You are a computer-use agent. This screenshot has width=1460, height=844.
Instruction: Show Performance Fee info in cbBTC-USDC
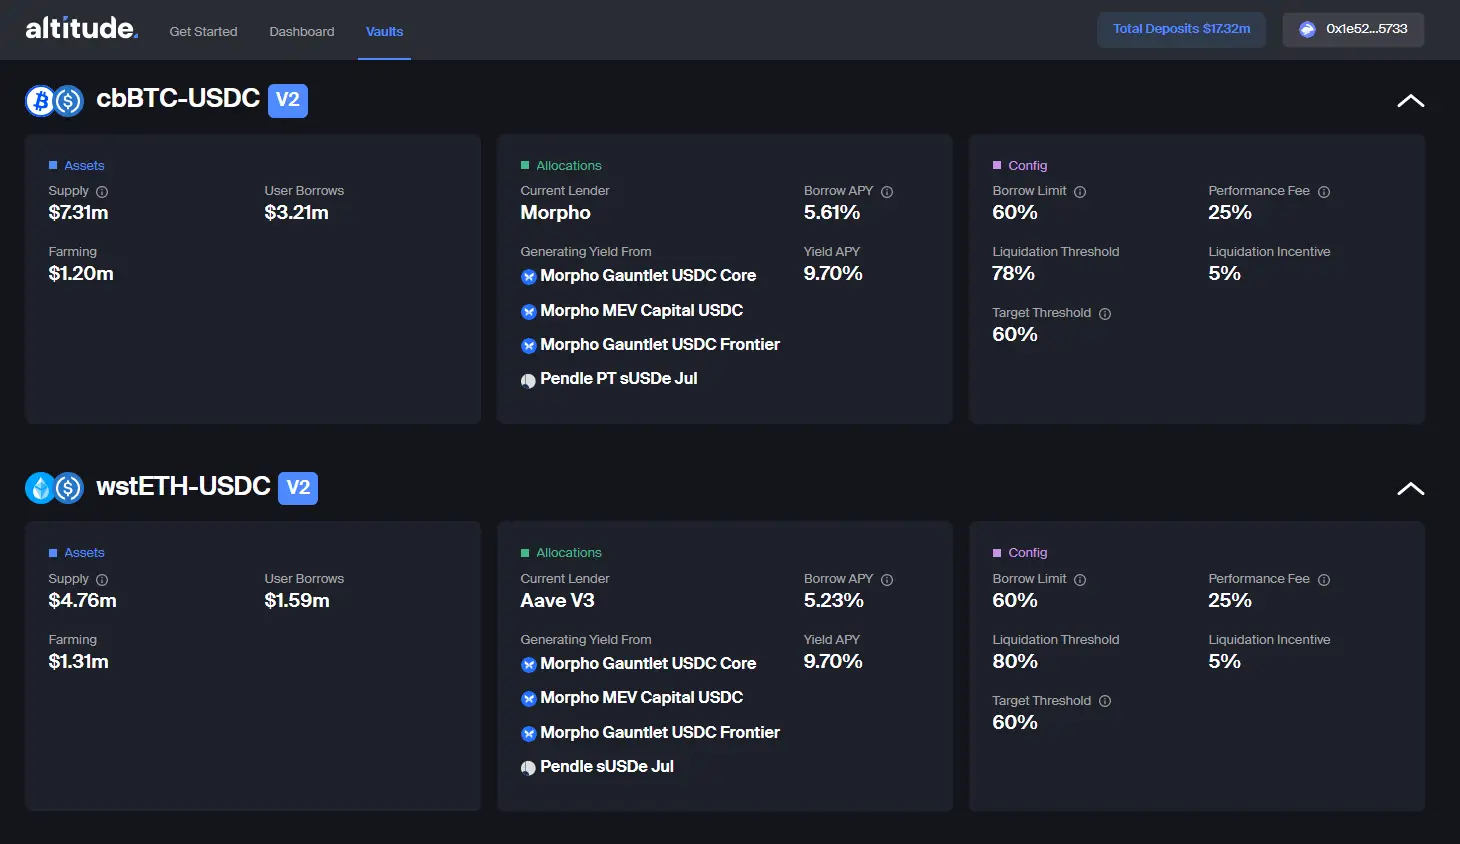(1324, 191)
